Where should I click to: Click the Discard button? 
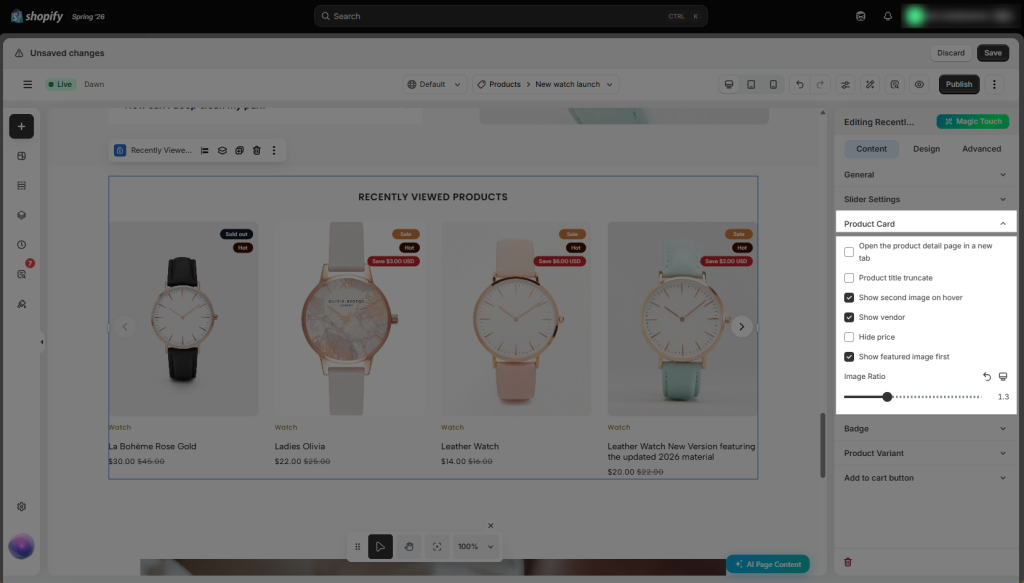pyautogui.click(x=950, y=53)
